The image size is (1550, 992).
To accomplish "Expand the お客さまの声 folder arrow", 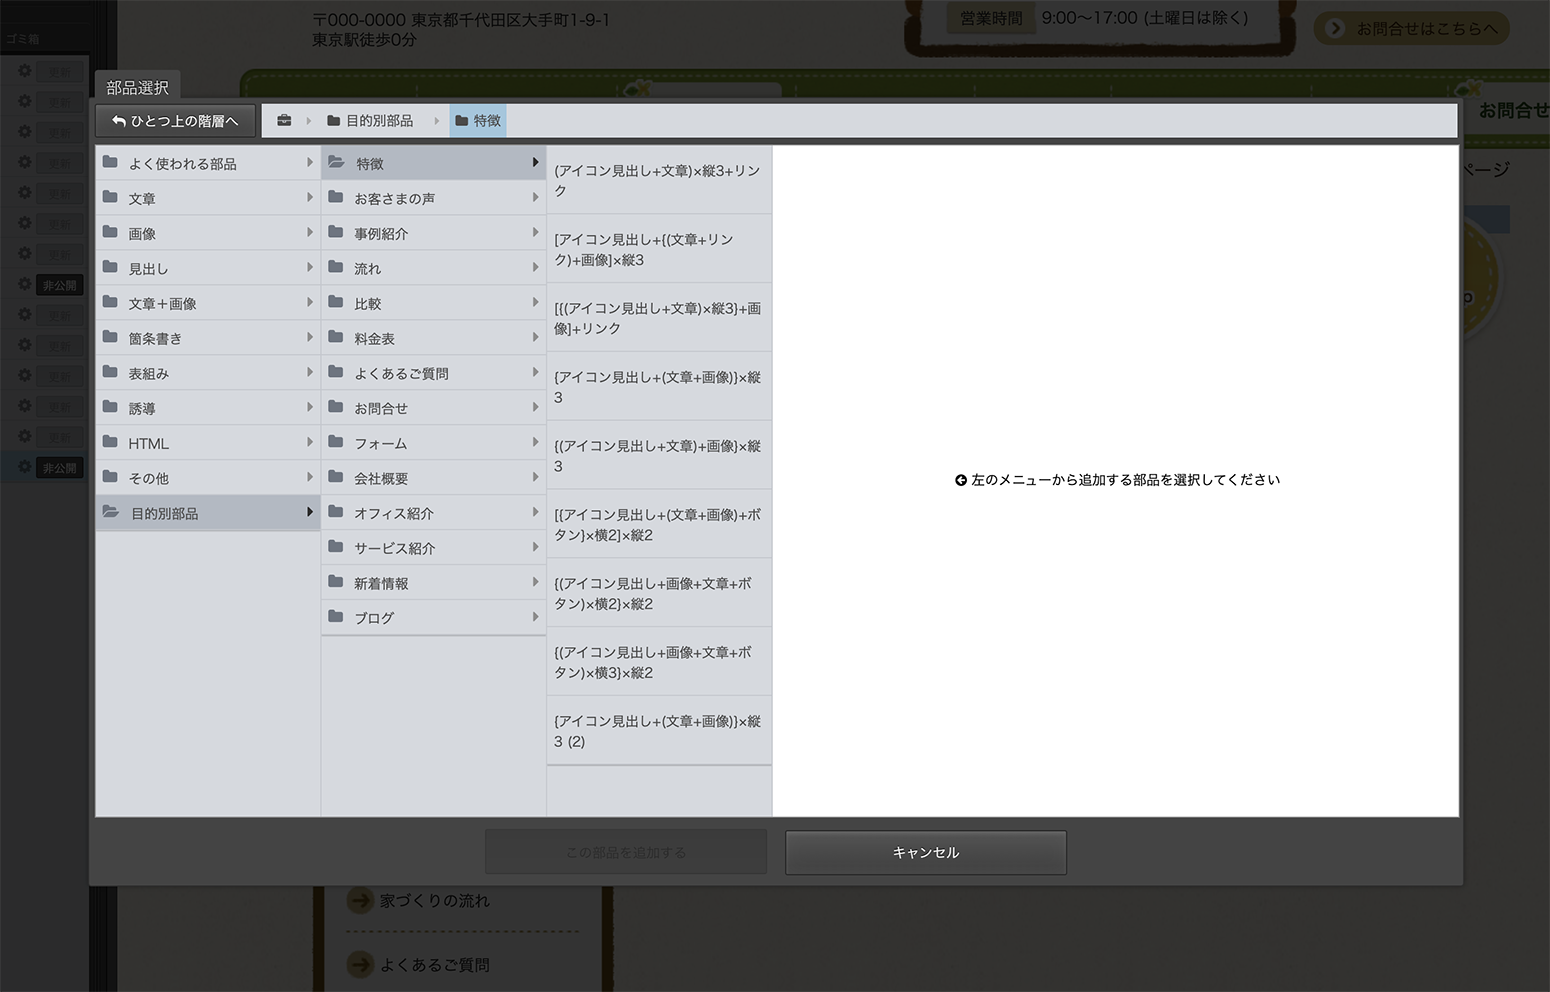I will pos(535,198).
